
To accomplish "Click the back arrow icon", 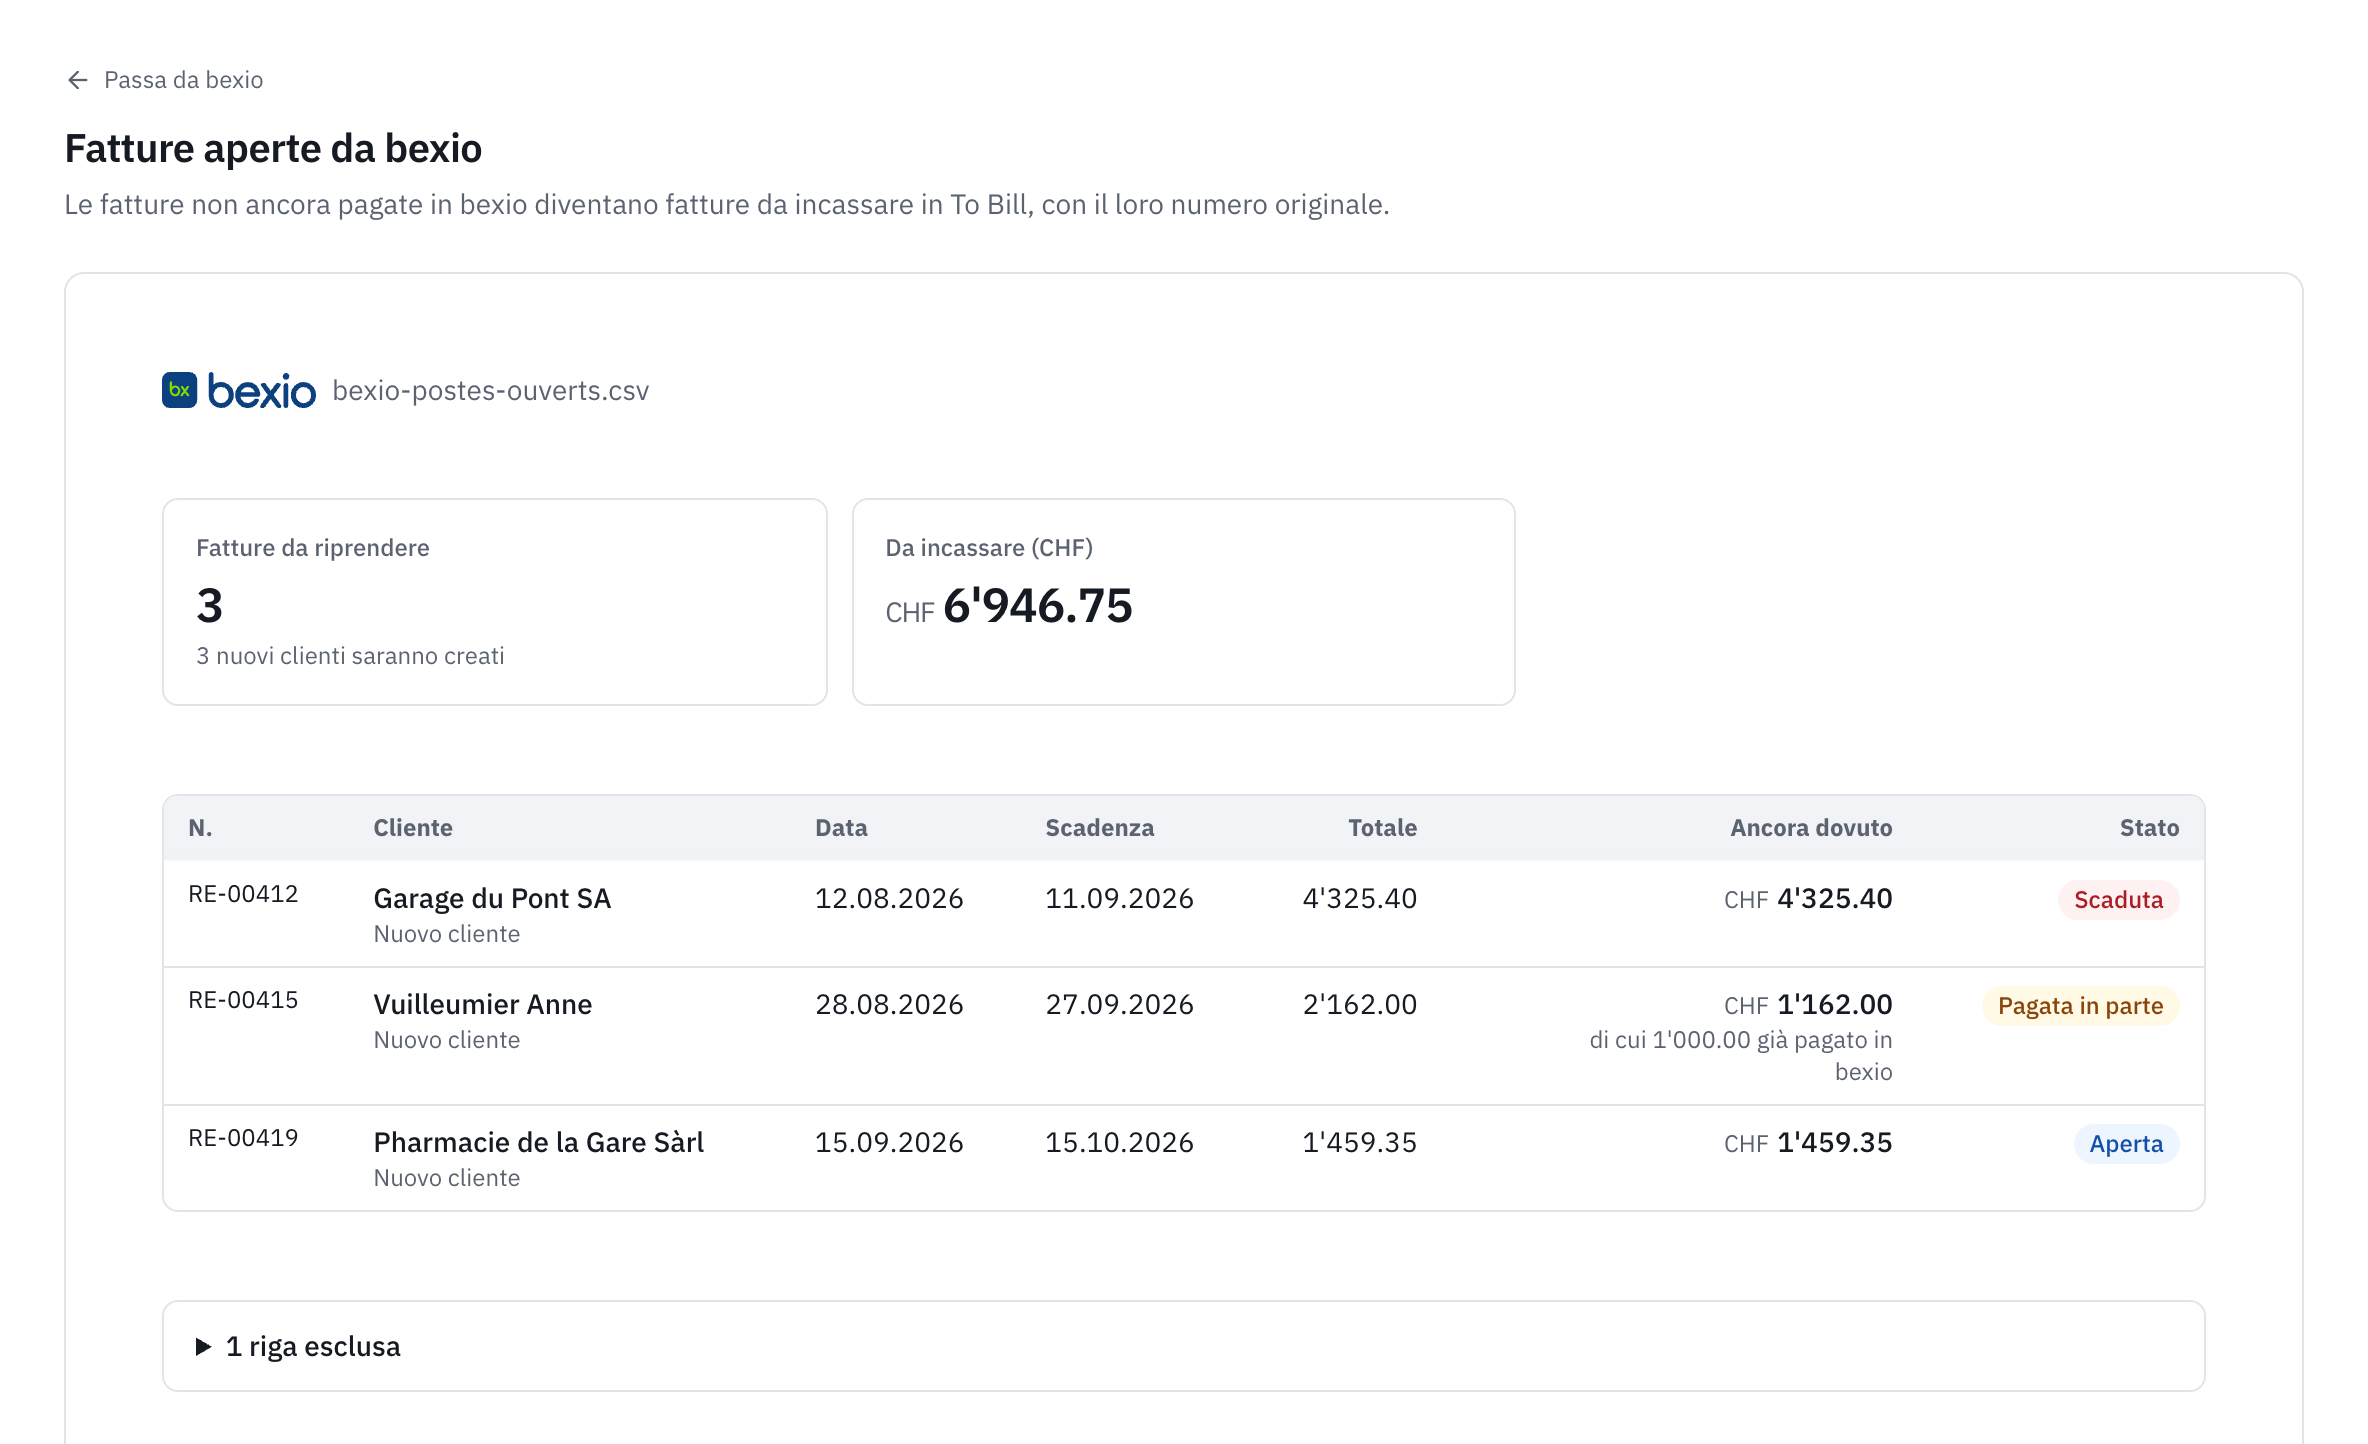I will click(78, 80).
